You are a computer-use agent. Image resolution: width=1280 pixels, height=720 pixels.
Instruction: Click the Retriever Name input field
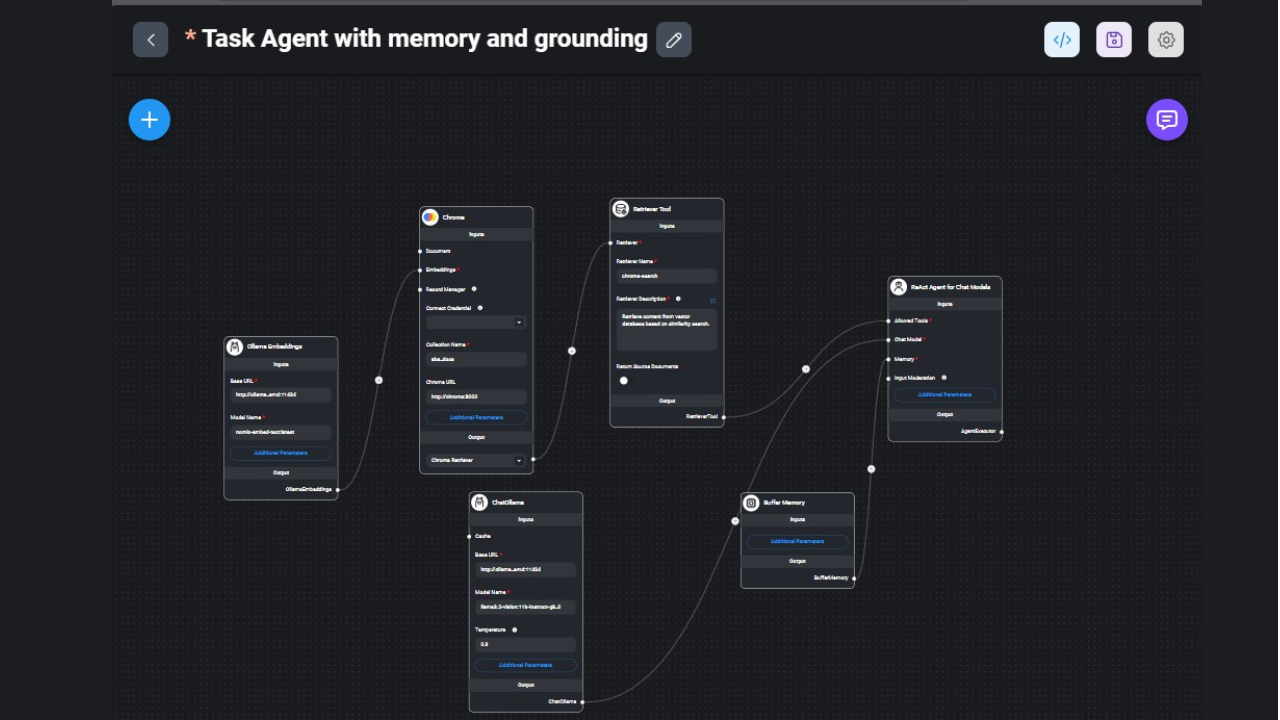coord(667,276)
